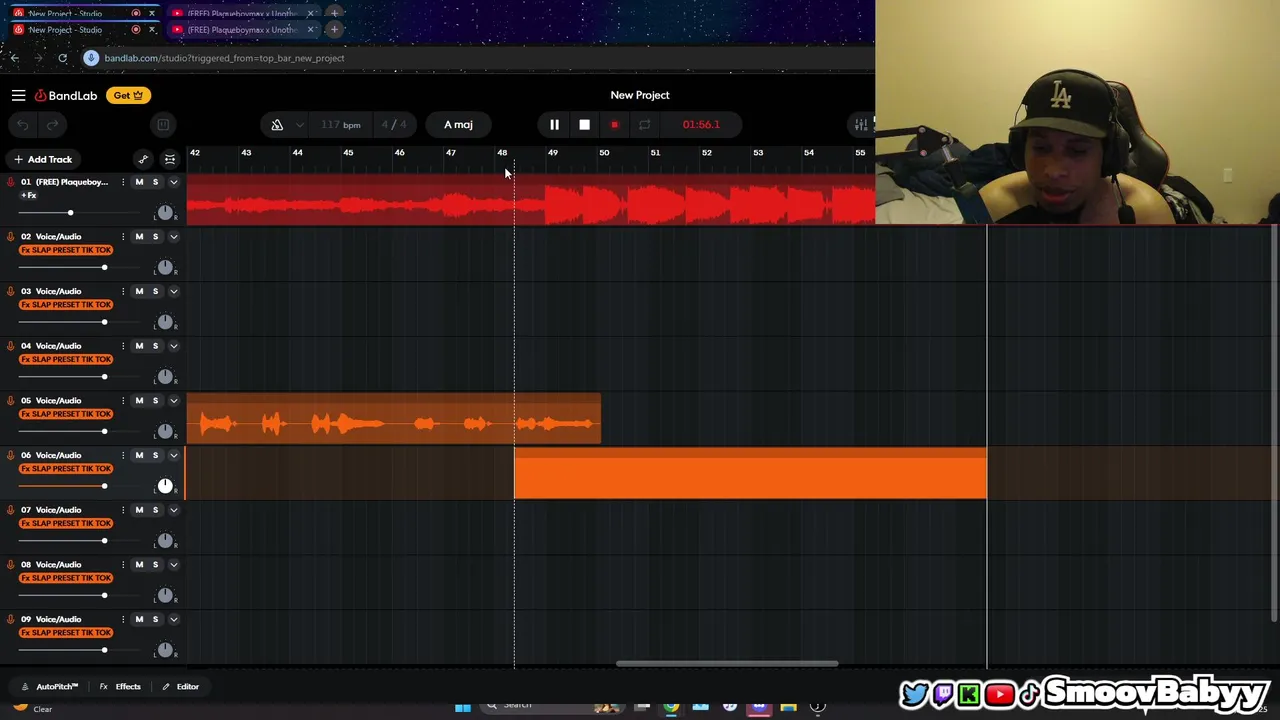Adjust track 04 pan knob
The height and width of the screenshot is (720, 1280).
[165, 377]
